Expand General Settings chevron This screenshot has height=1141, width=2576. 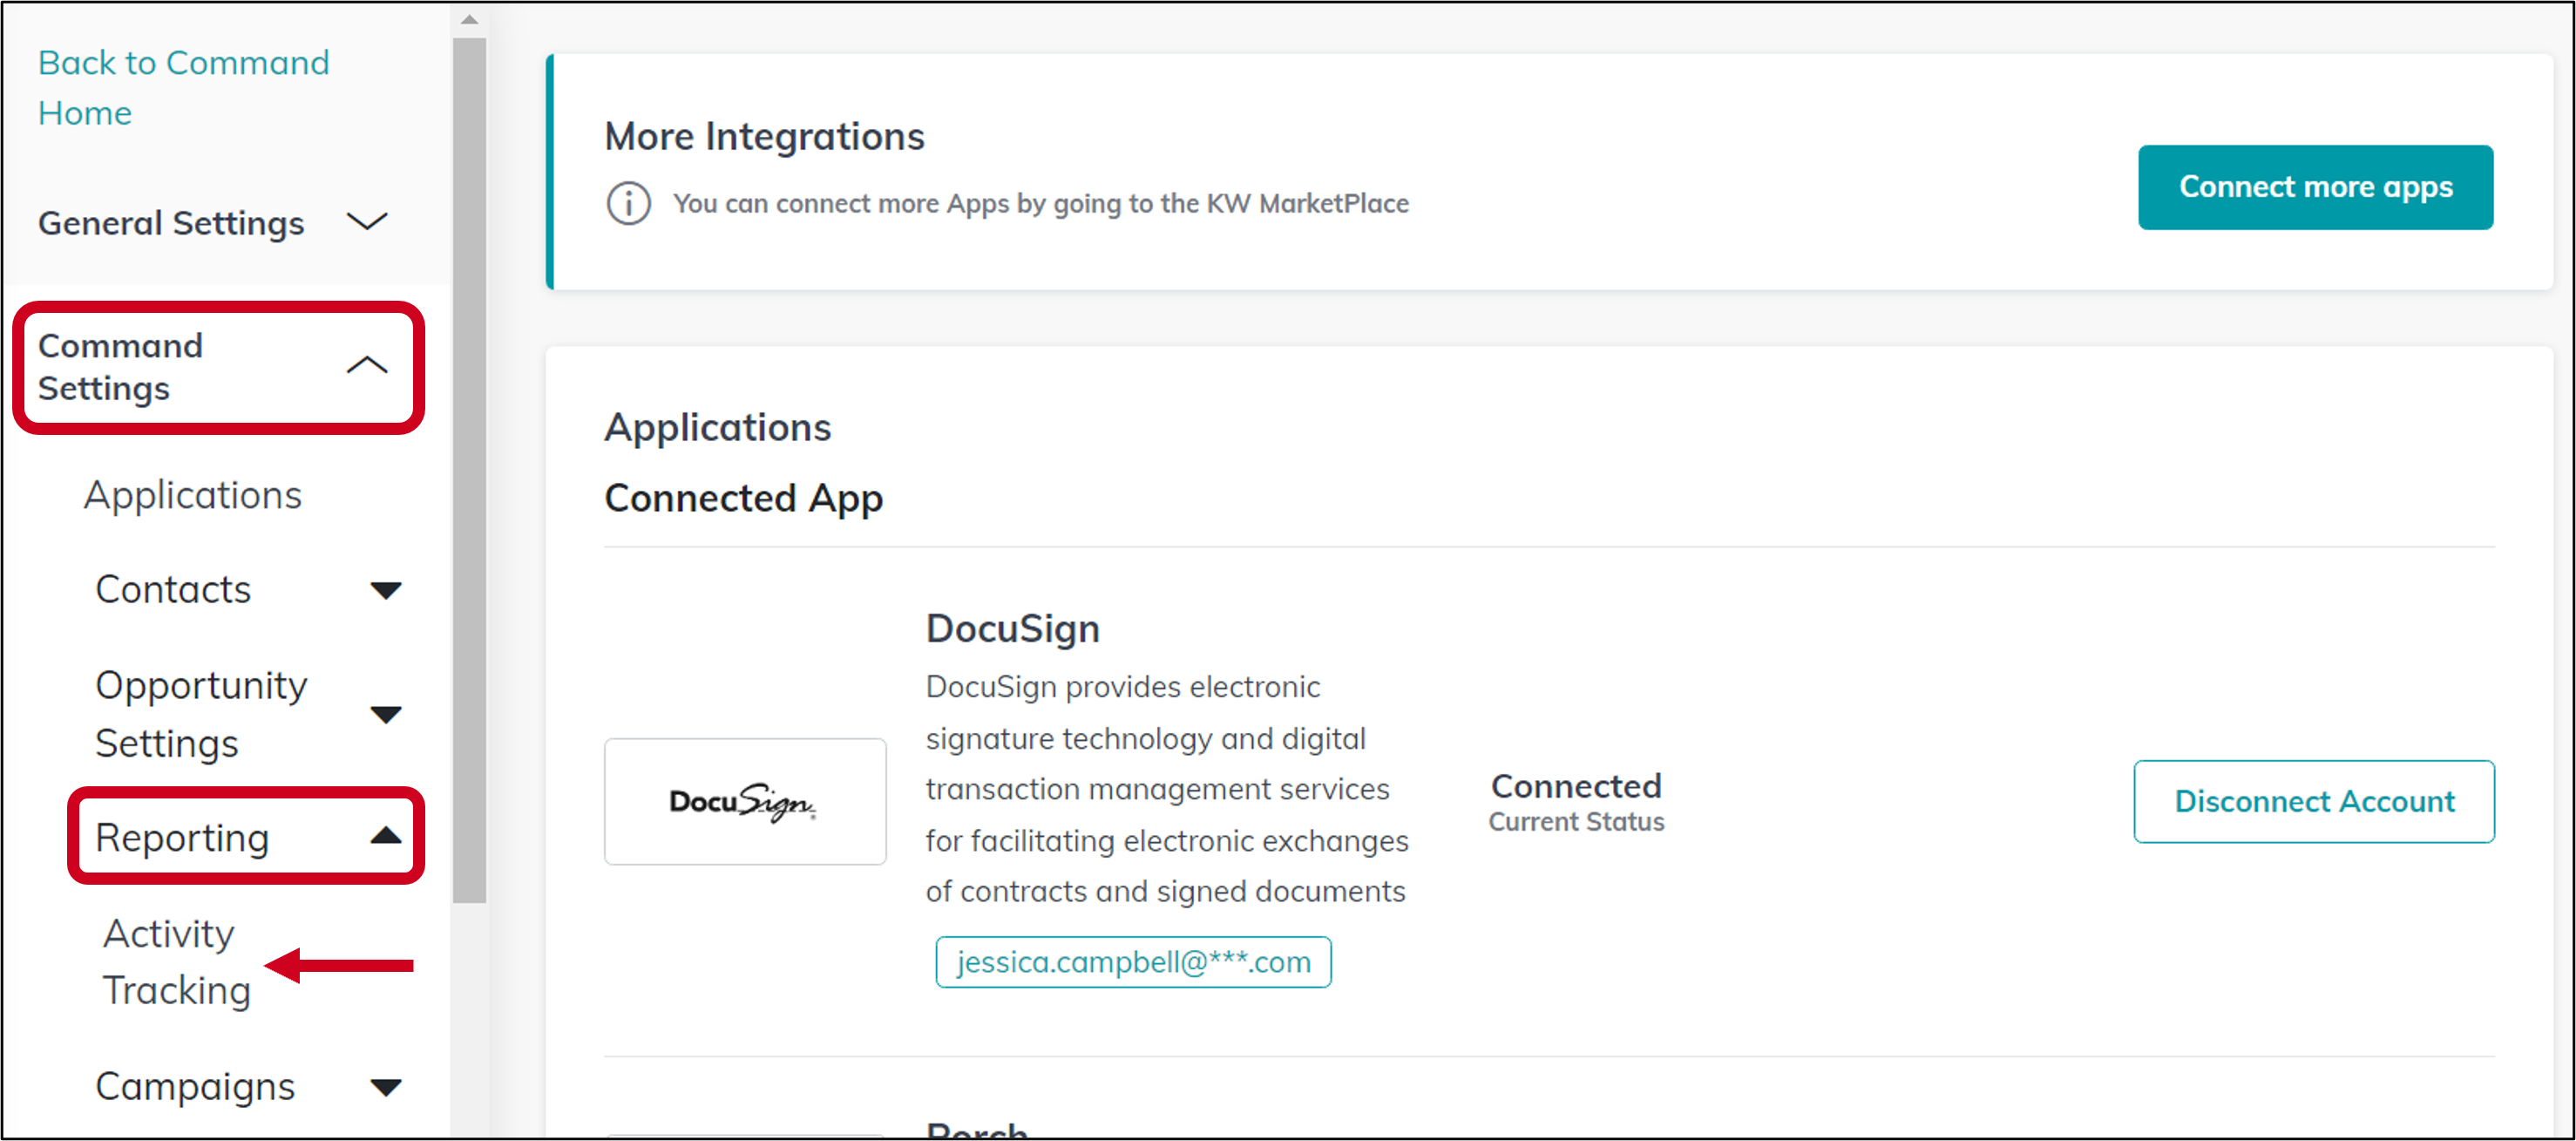pyautogui.click(x=367, y=222)
